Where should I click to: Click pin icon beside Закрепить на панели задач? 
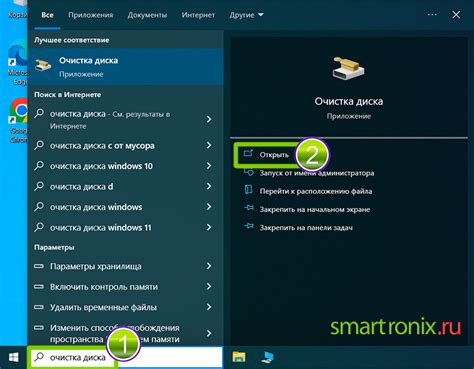coord(249,226)
